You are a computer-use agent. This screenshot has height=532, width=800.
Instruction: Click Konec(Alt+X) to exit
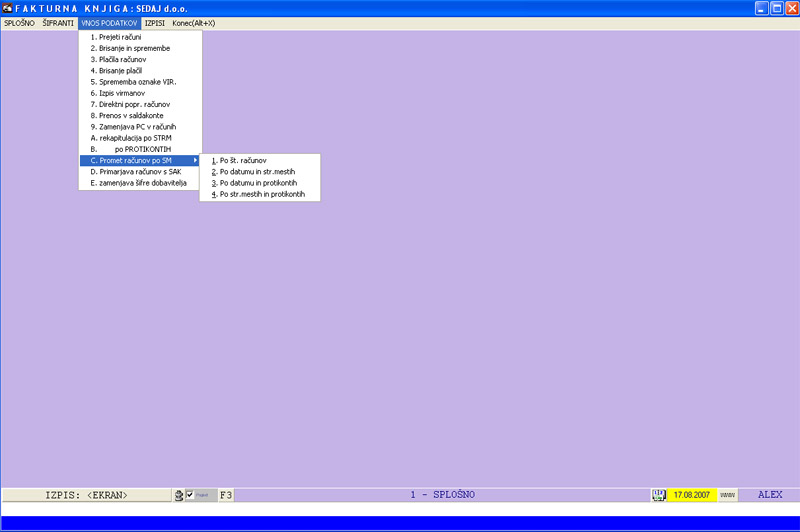click(193, 23)
